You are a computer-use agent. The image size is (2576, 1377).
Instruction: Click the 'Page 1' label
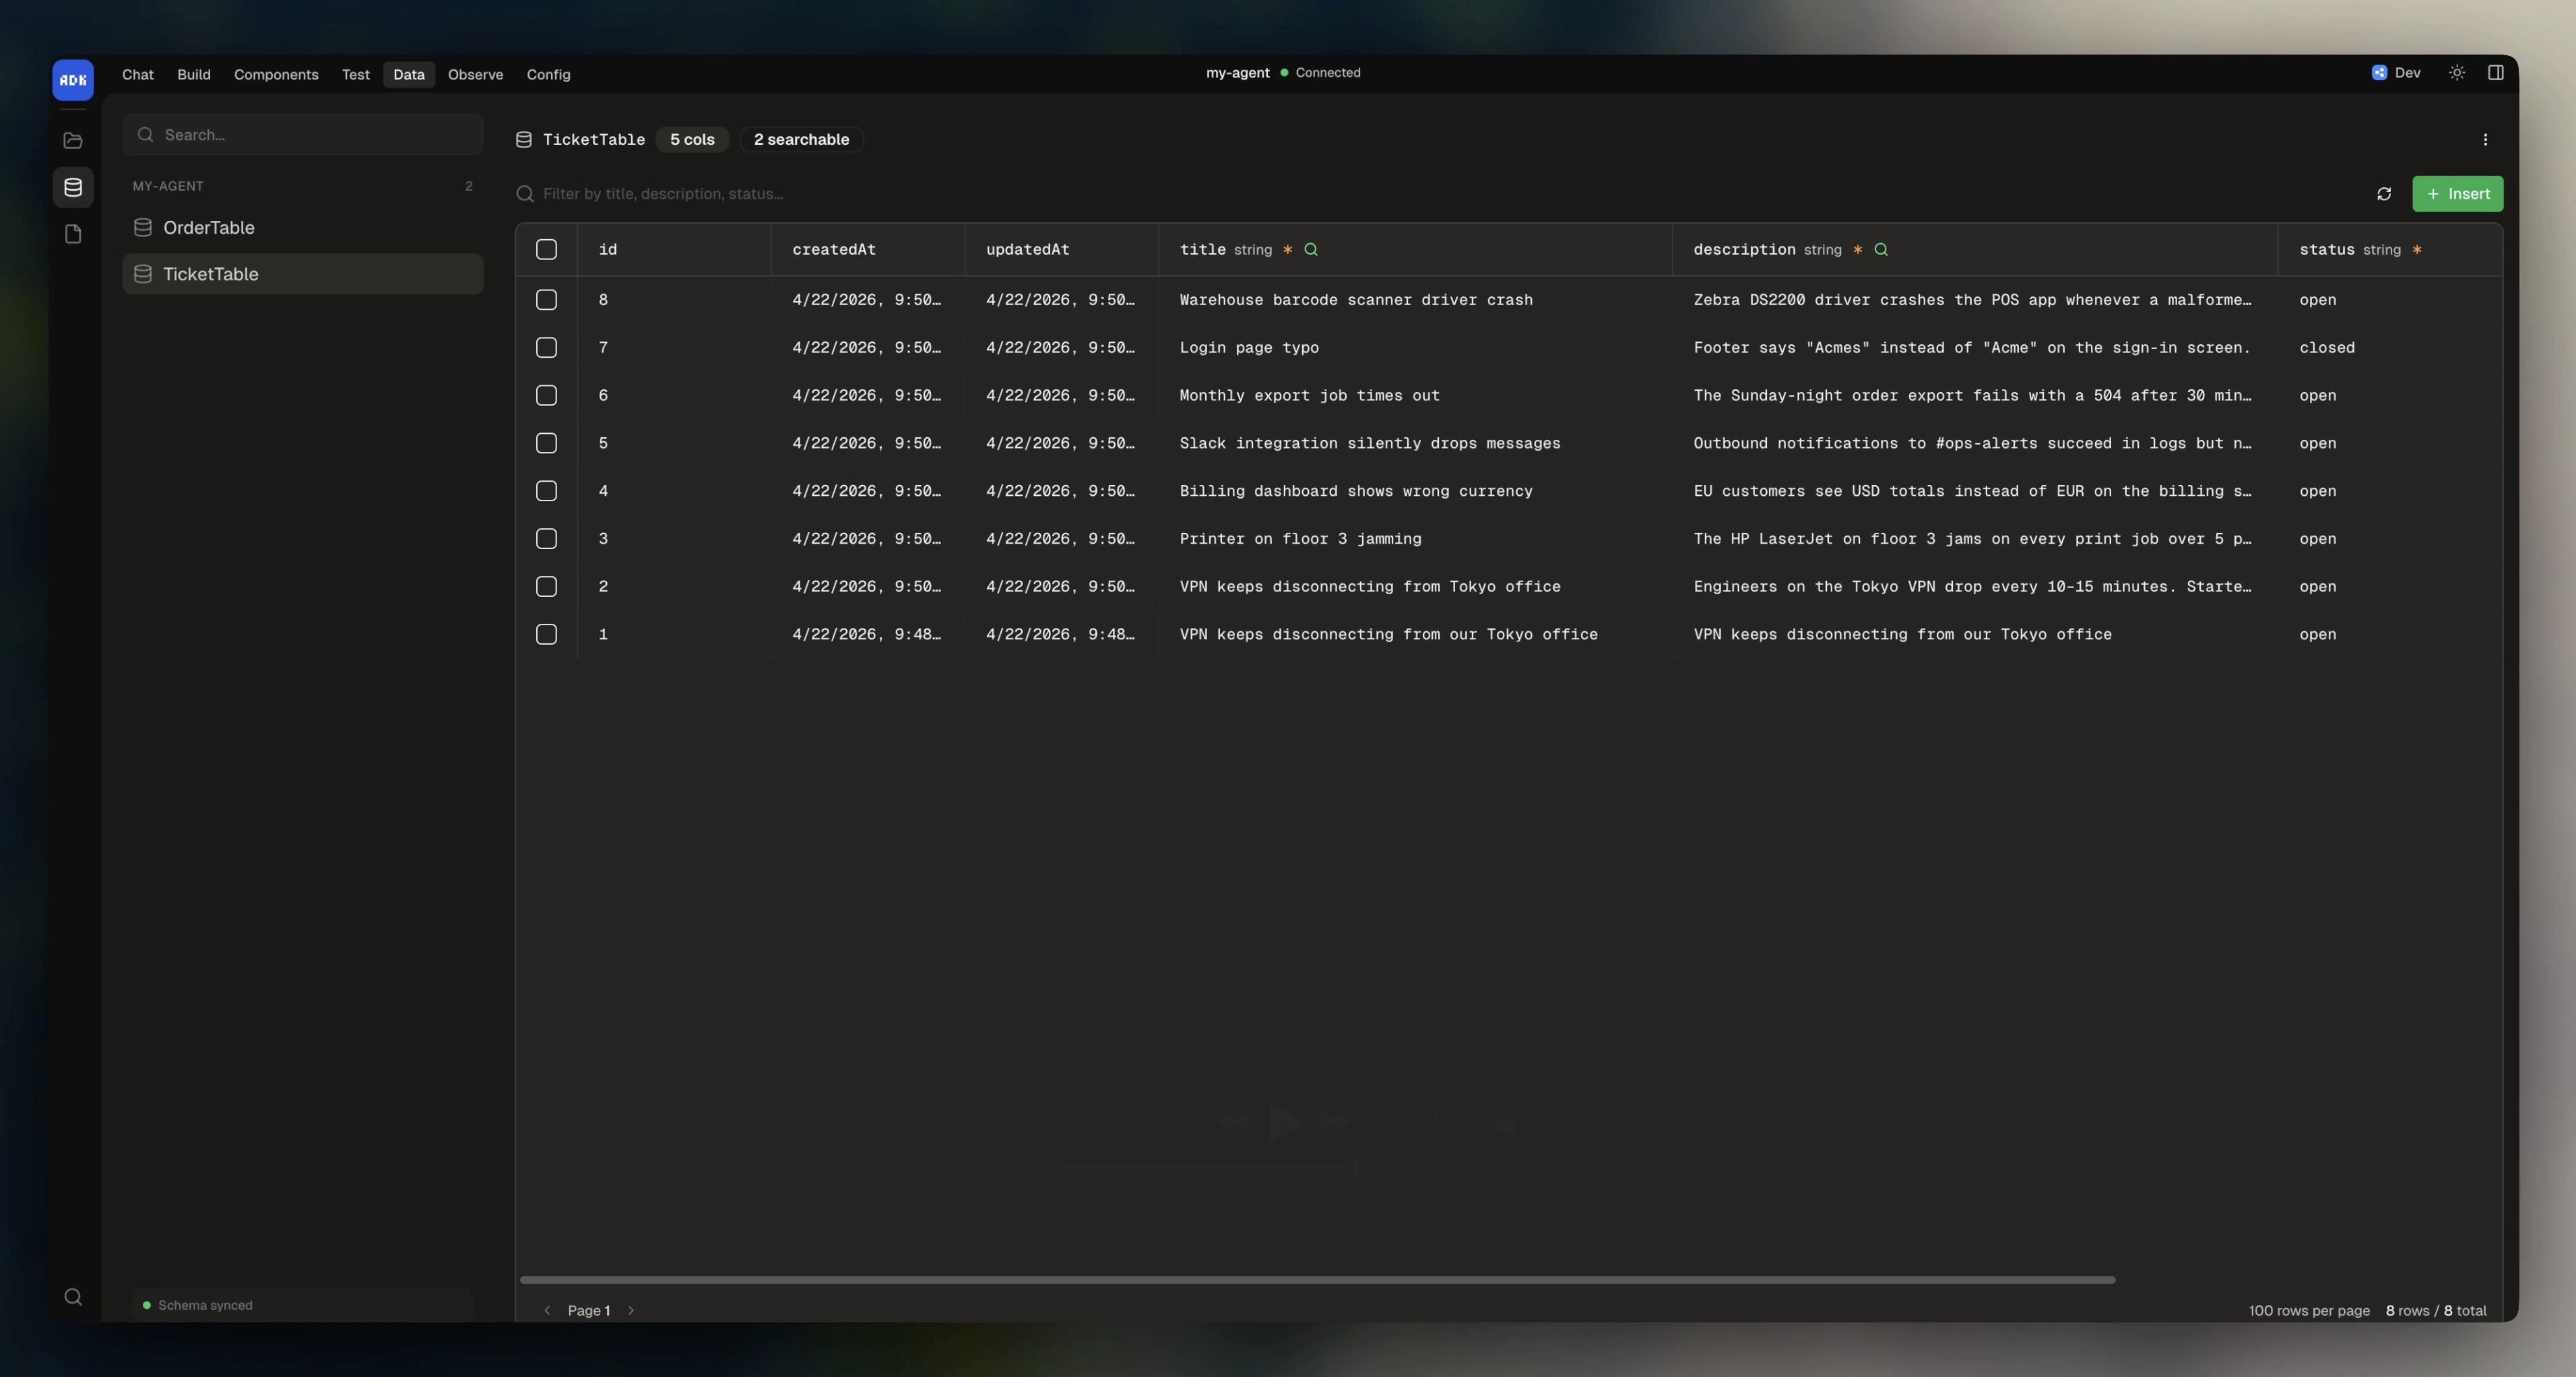click(589, 1311)
